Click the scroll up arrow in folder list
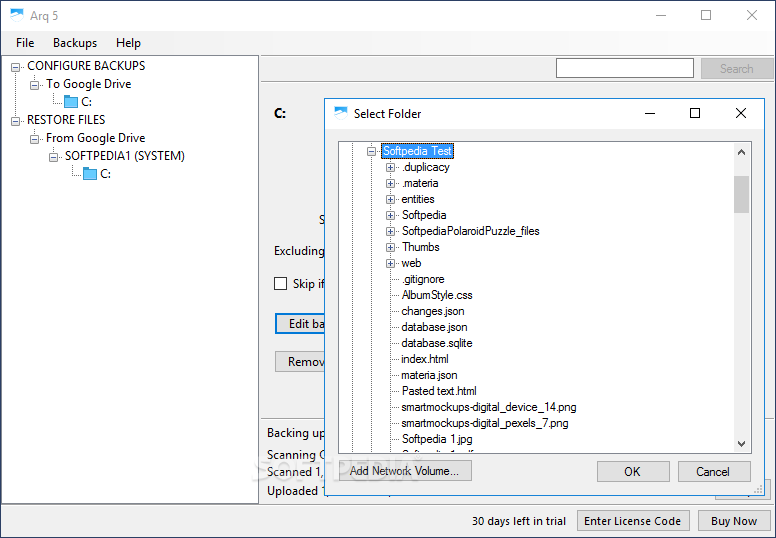The width and height of the screenshot is (776, 538). (741, 152)
